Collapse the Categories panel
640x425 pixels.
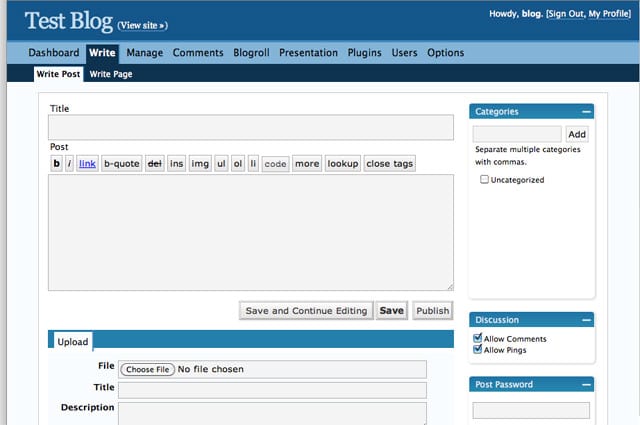point(586,112)
